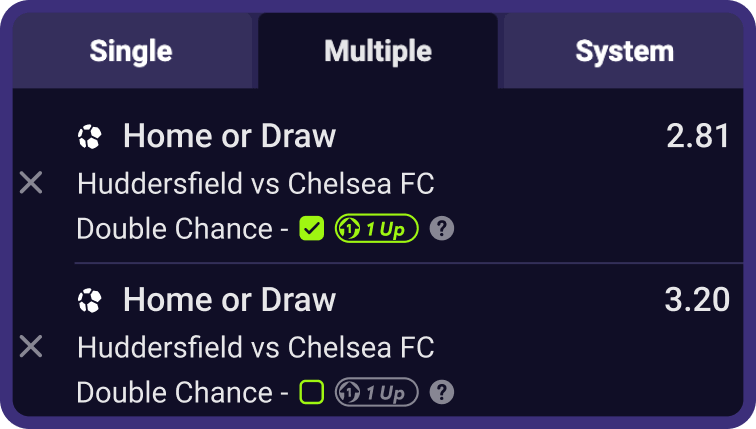Click the 2.81 odds value
The image size is (756, 429).
[x=698, y=136]
